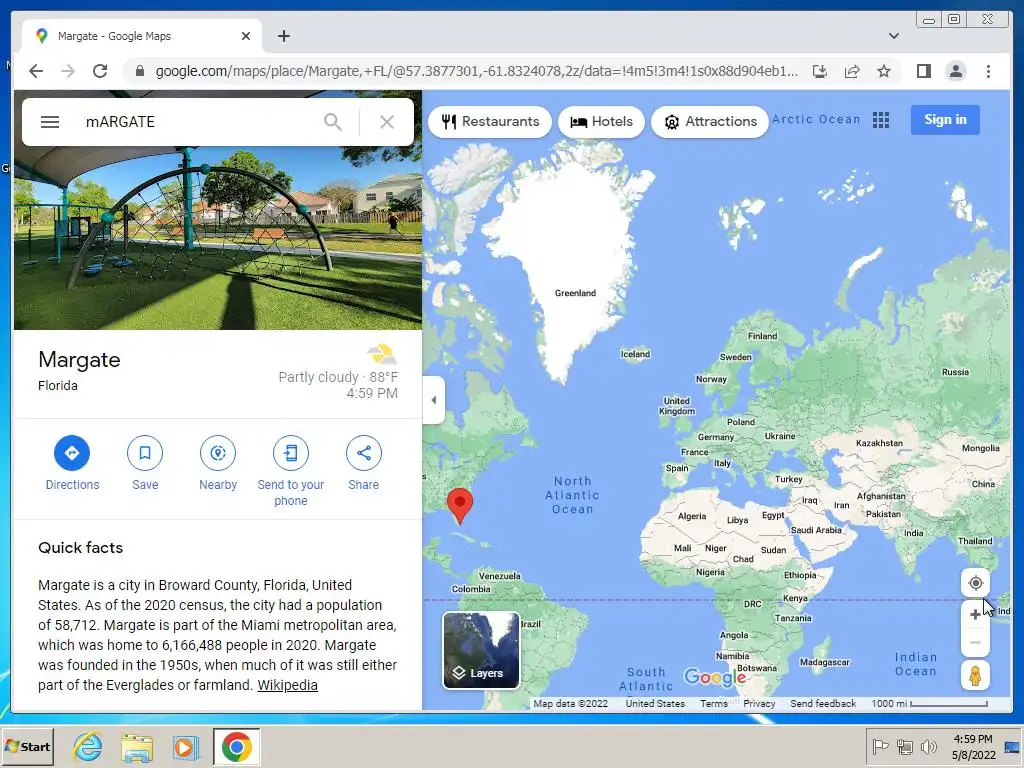Zoom in with the plus button
This screenshot has width=1024, height=768.
coord(975,614)
